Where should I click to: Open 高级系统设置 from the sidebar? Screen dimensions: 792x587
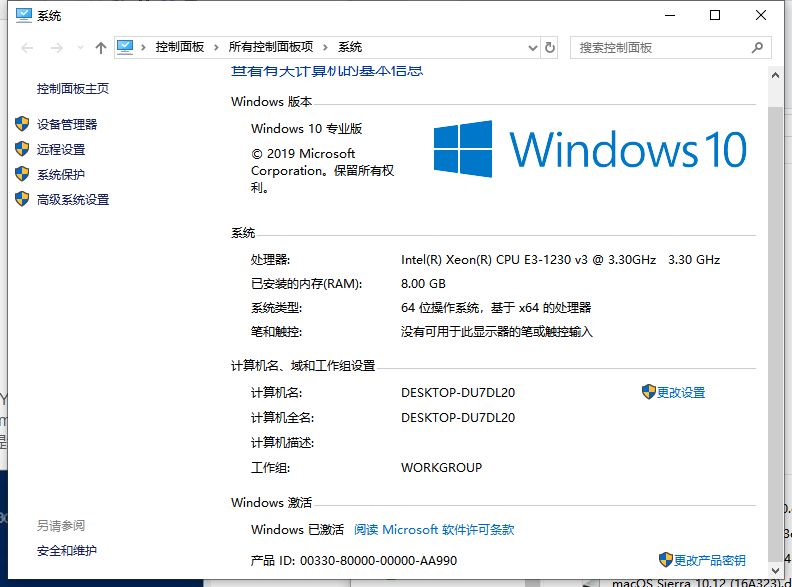(73, 199)
